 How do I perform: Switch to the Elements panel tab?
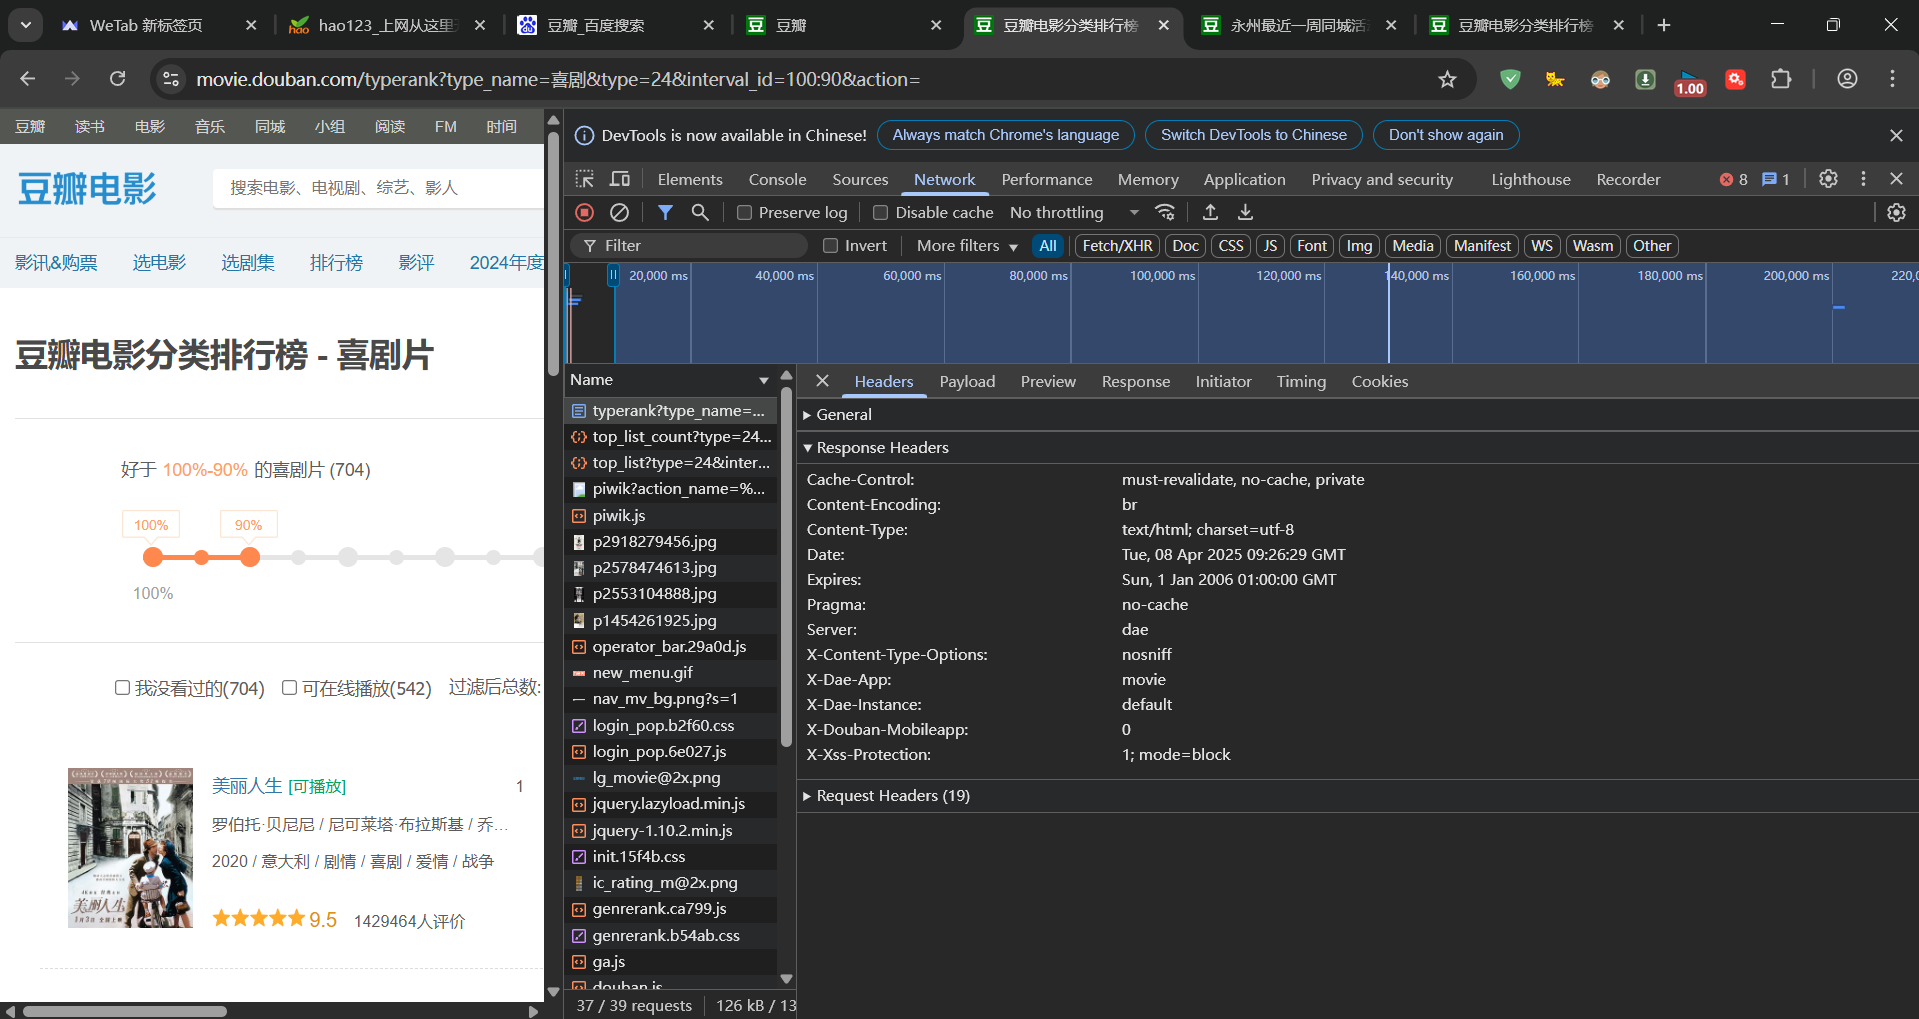click(x=690, y=179)
